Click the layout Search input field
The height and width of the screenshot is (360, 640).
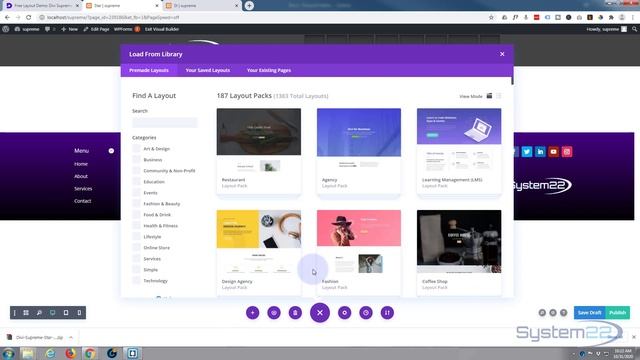(x=165, y=122)
